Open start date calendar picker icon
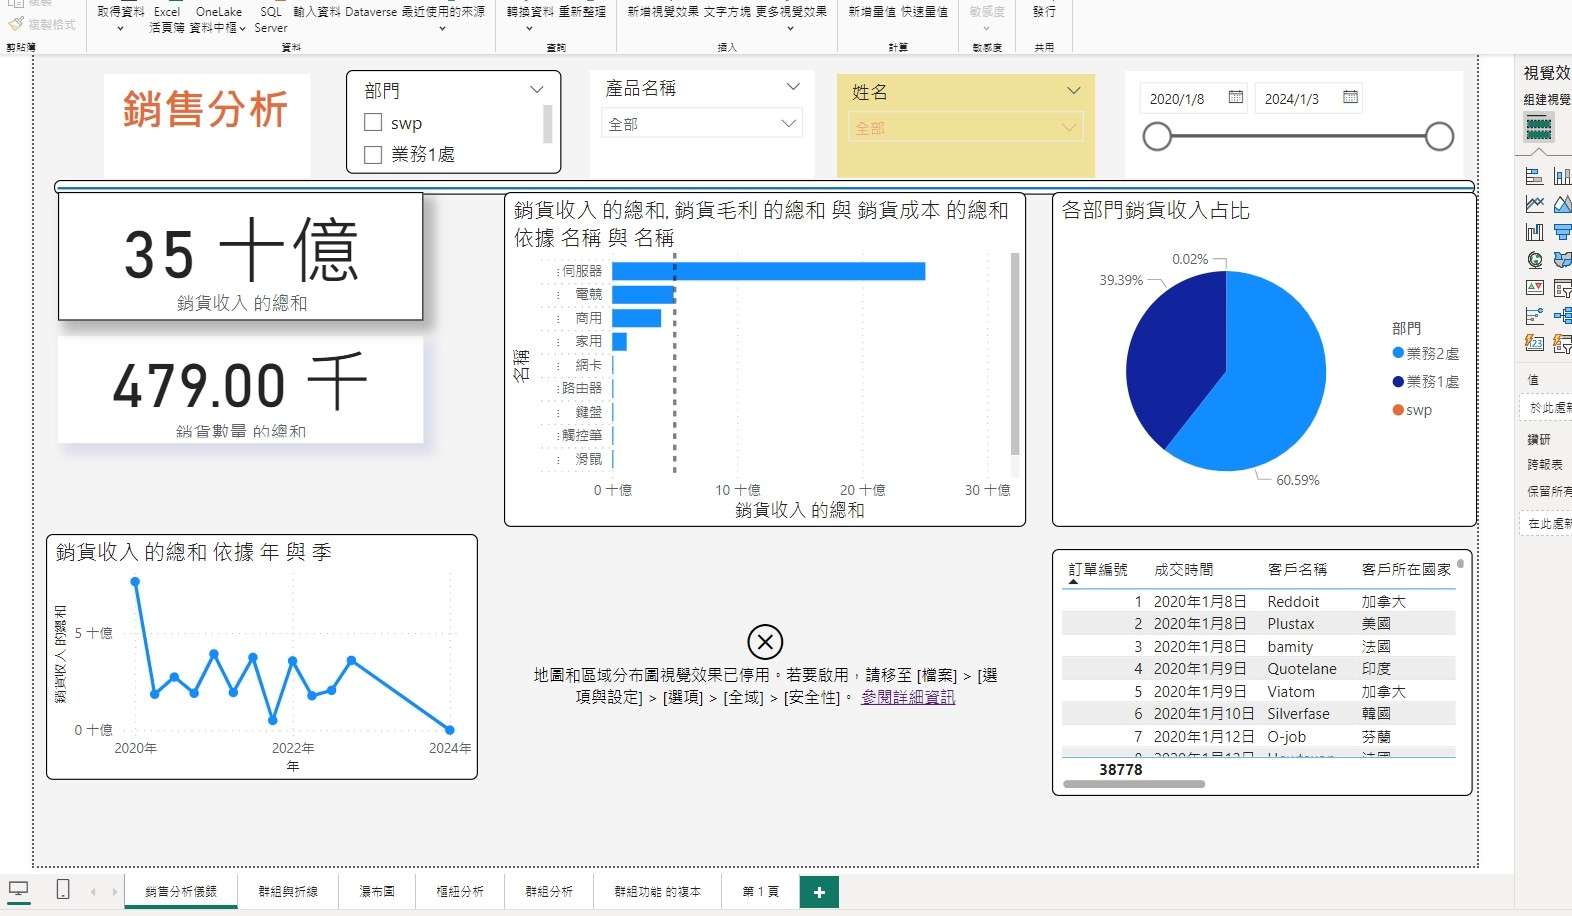This screenshot has width=1572, height=916. tap(1235, 97)
